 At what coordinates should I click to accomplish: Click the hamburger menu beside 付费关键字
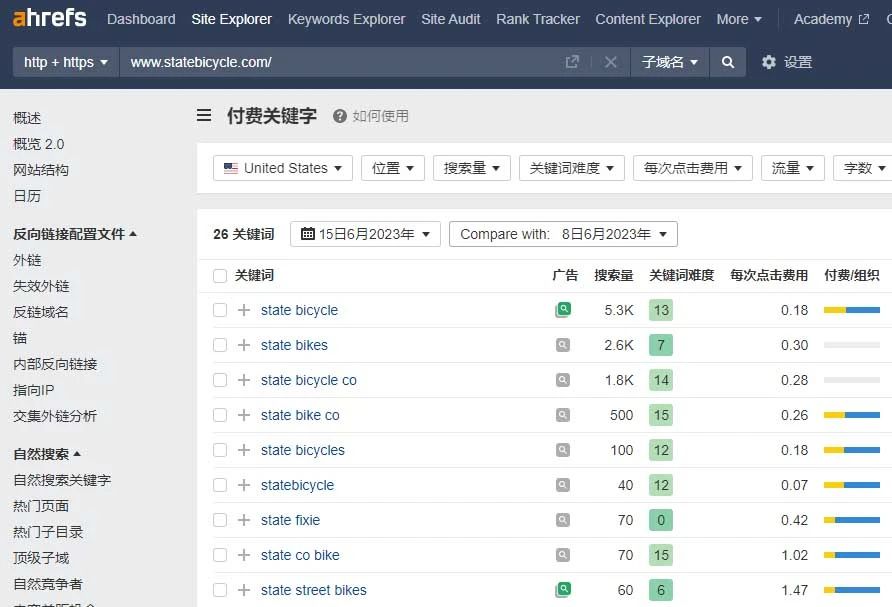pos(204,116)
